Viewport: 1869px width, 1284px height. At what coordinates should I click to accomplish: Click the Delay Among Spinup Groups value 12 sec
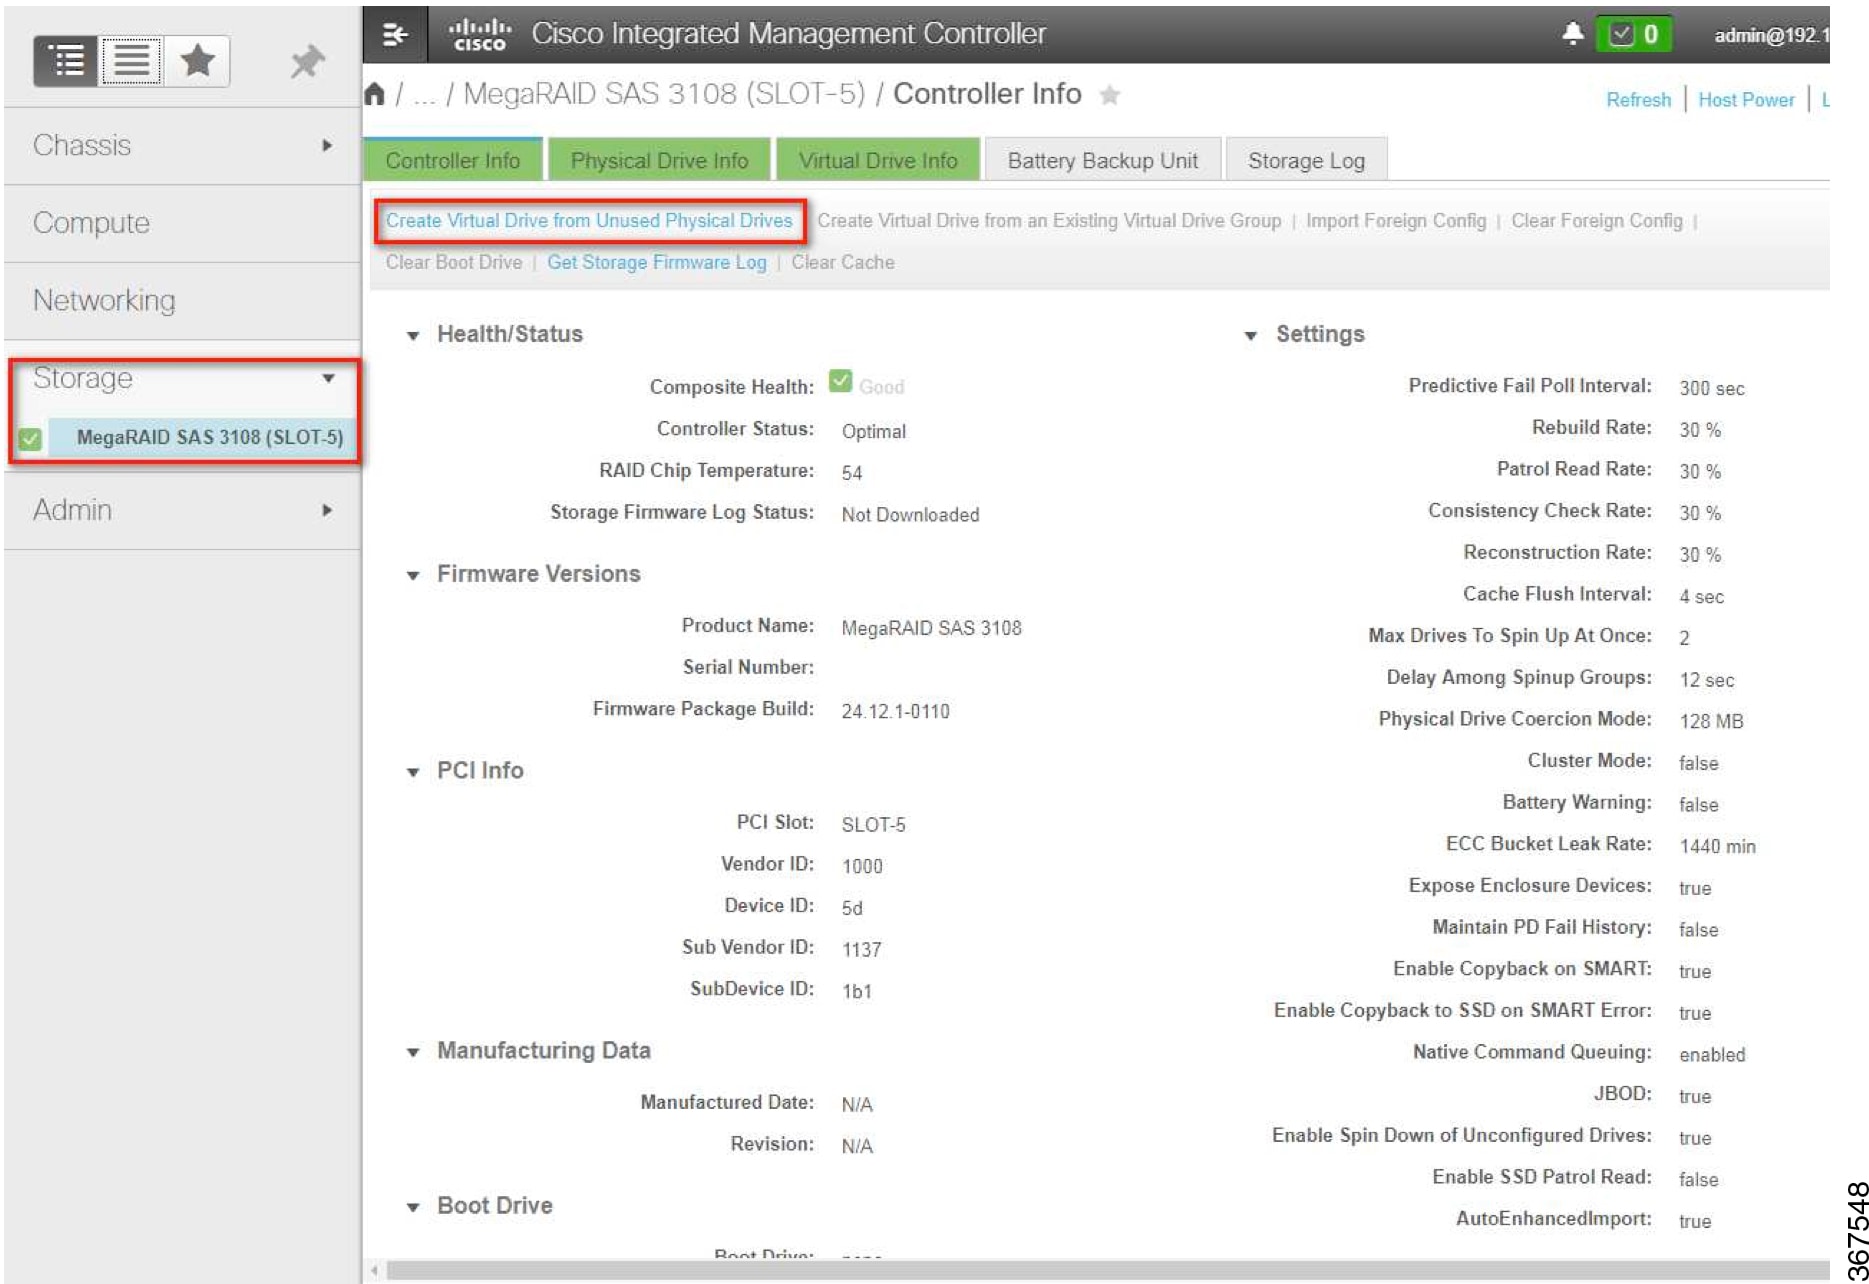click(x=1707, y=680)
